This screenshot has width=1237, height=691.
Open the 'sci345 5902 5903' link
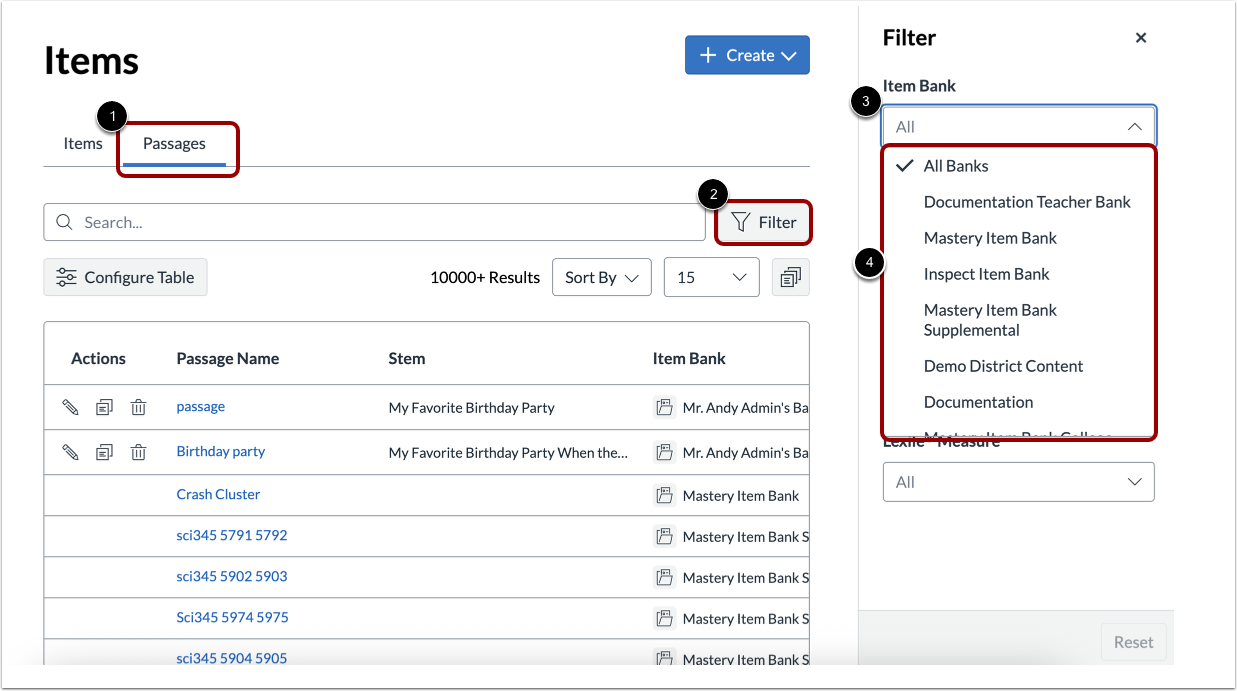[232, 576]
